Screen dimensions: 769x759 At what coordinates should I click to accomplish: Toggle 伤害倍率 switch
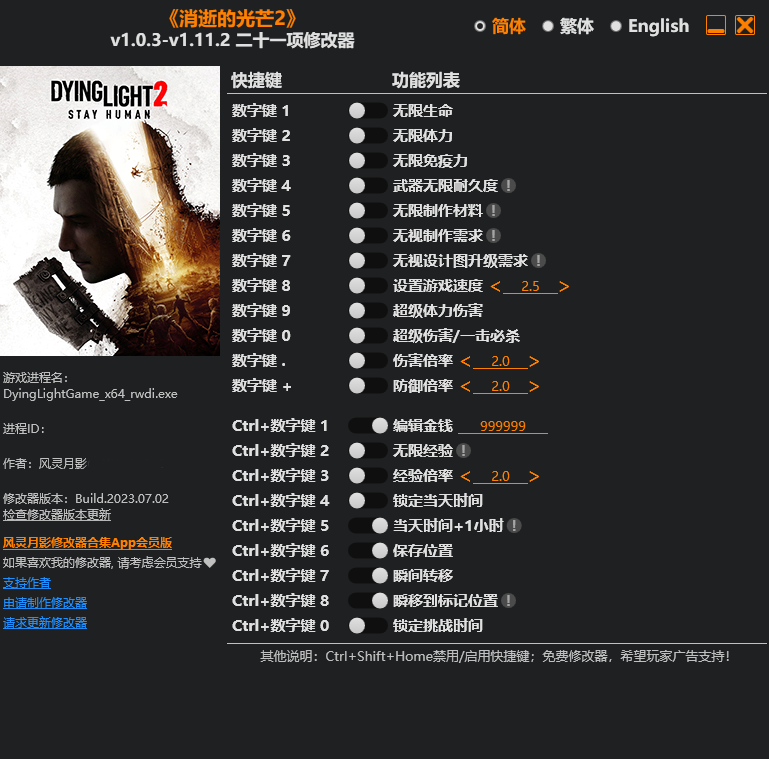(368, 361)
